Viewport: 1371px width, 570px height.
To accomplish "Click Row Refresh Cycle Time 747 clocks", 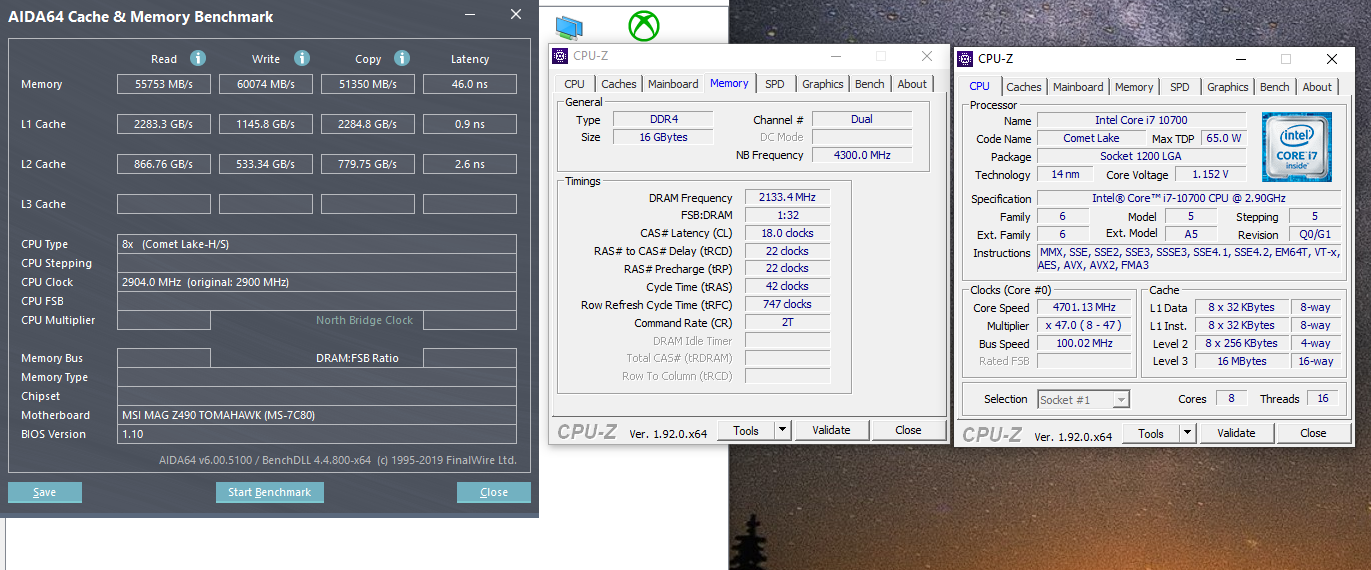I will 787,304.
